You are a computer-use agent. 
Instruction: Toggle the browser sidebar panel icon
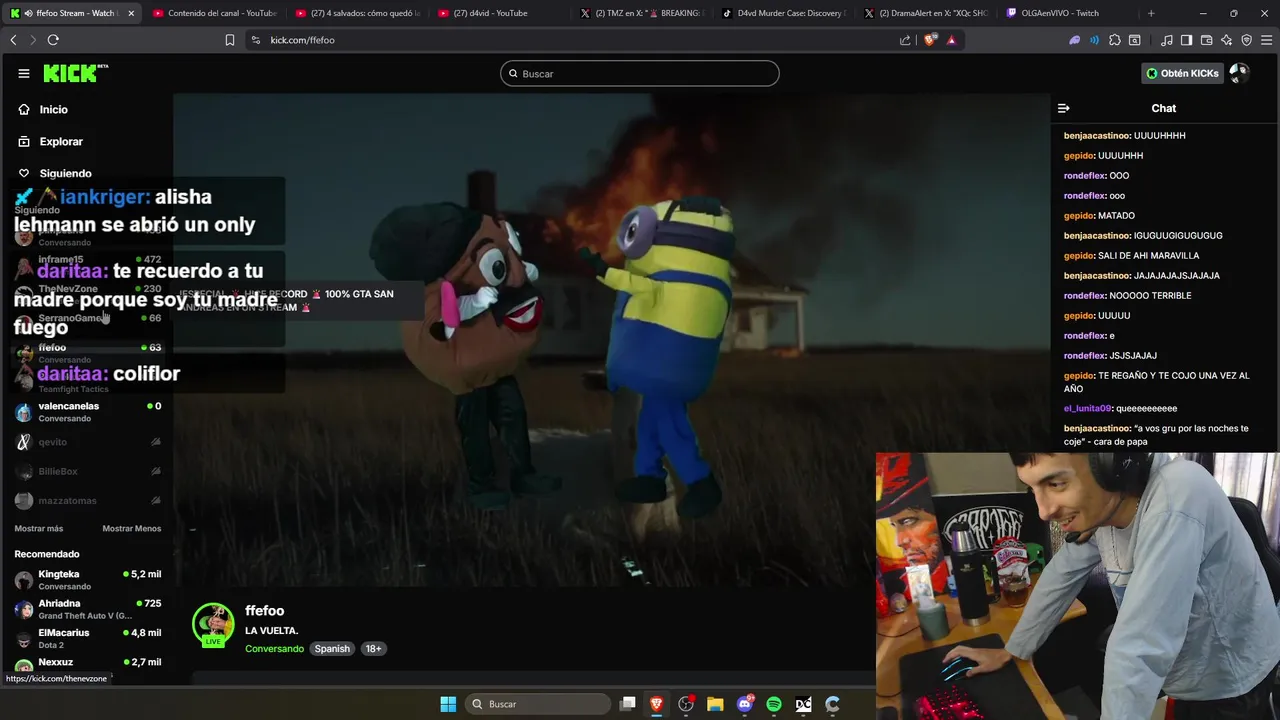1186,40
